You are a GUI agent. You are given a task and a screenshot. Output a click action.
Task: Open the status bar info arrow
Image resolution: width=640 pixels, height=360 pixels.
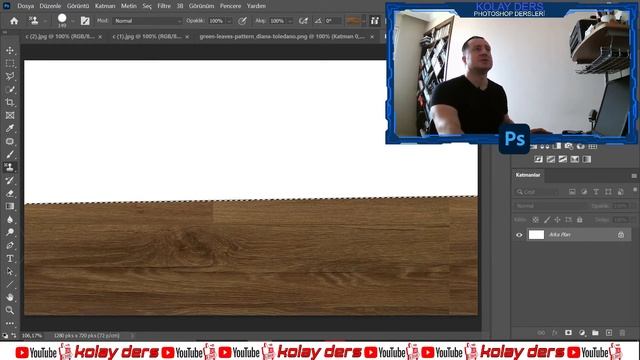pyautogui.click(x=133, y=336)
